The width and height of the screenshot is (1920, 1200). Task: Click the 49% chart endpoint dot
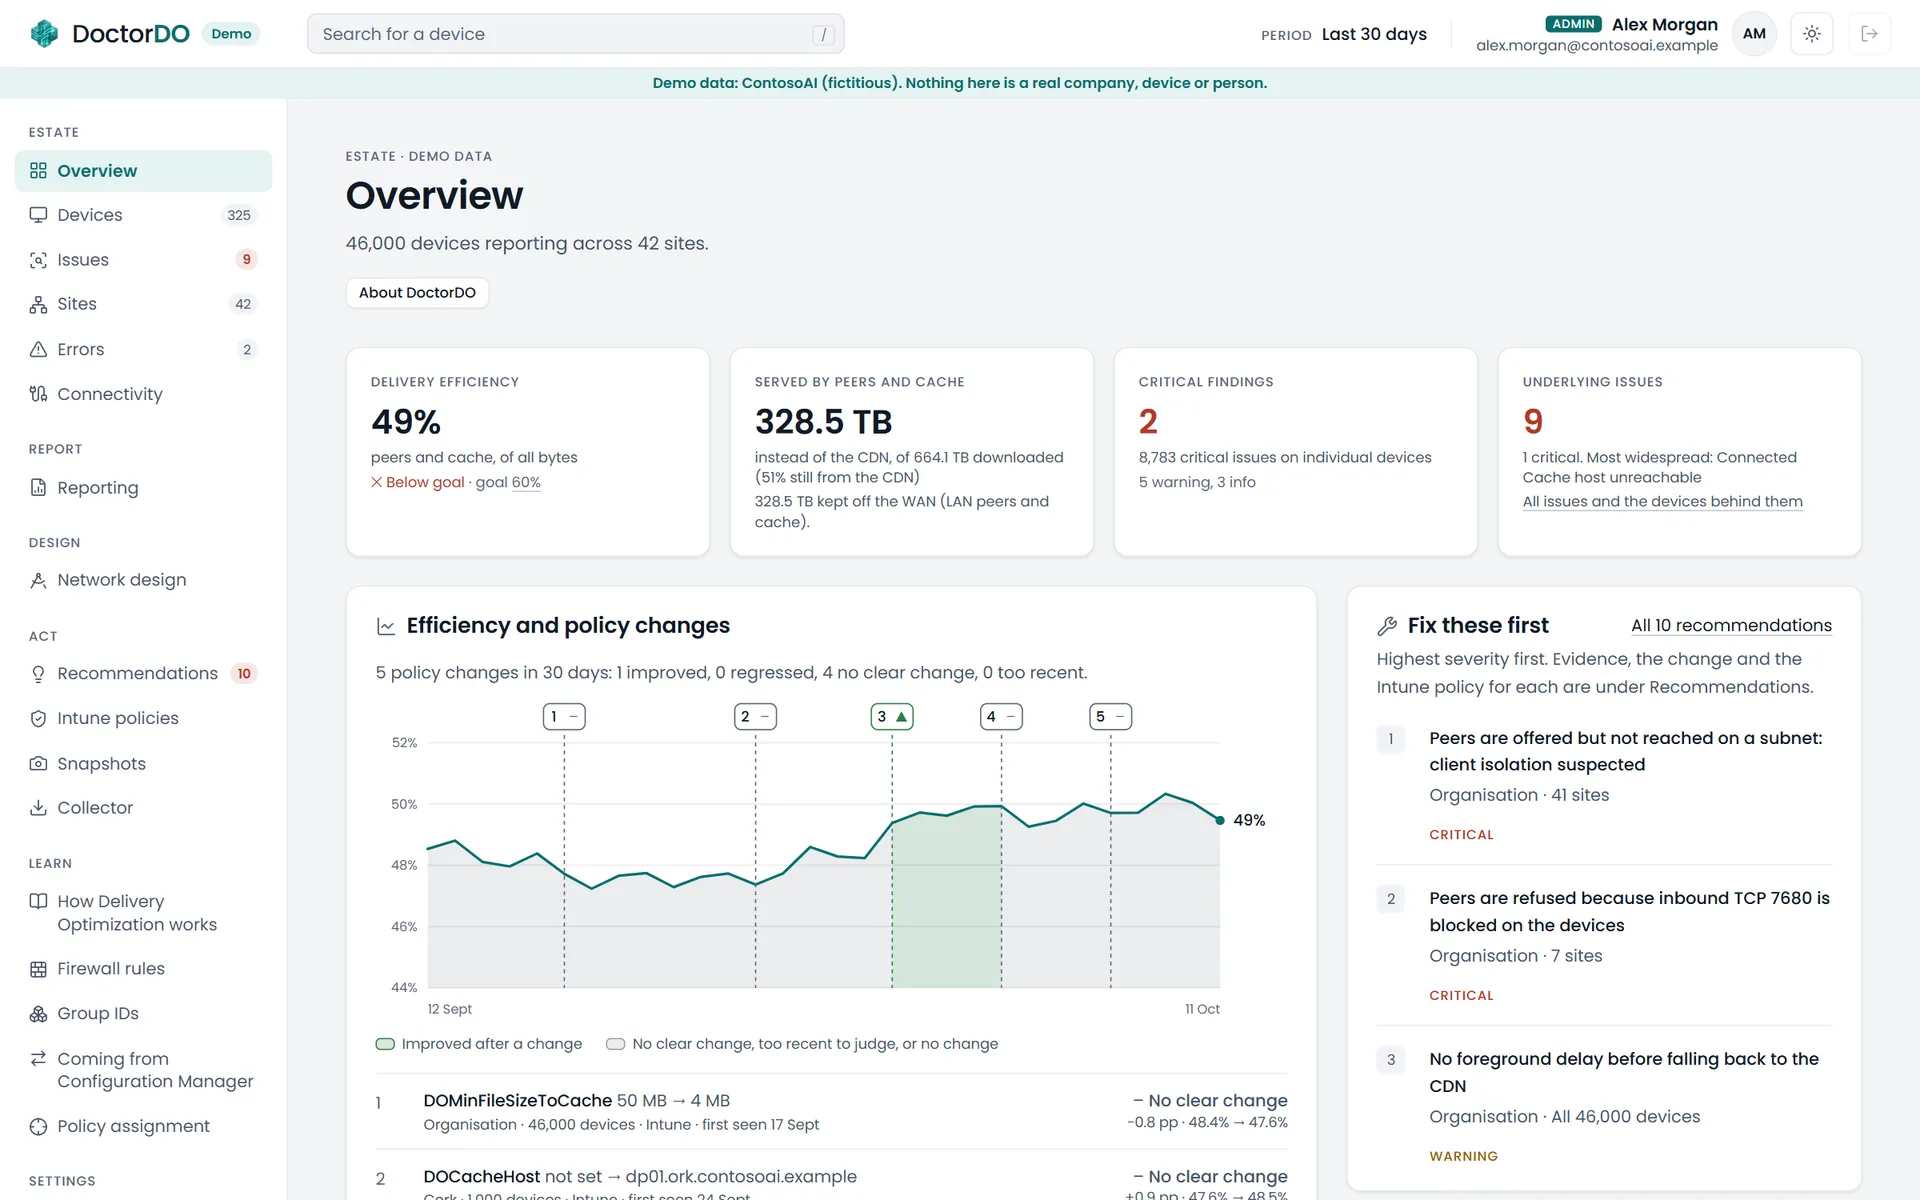point(1220,820)
